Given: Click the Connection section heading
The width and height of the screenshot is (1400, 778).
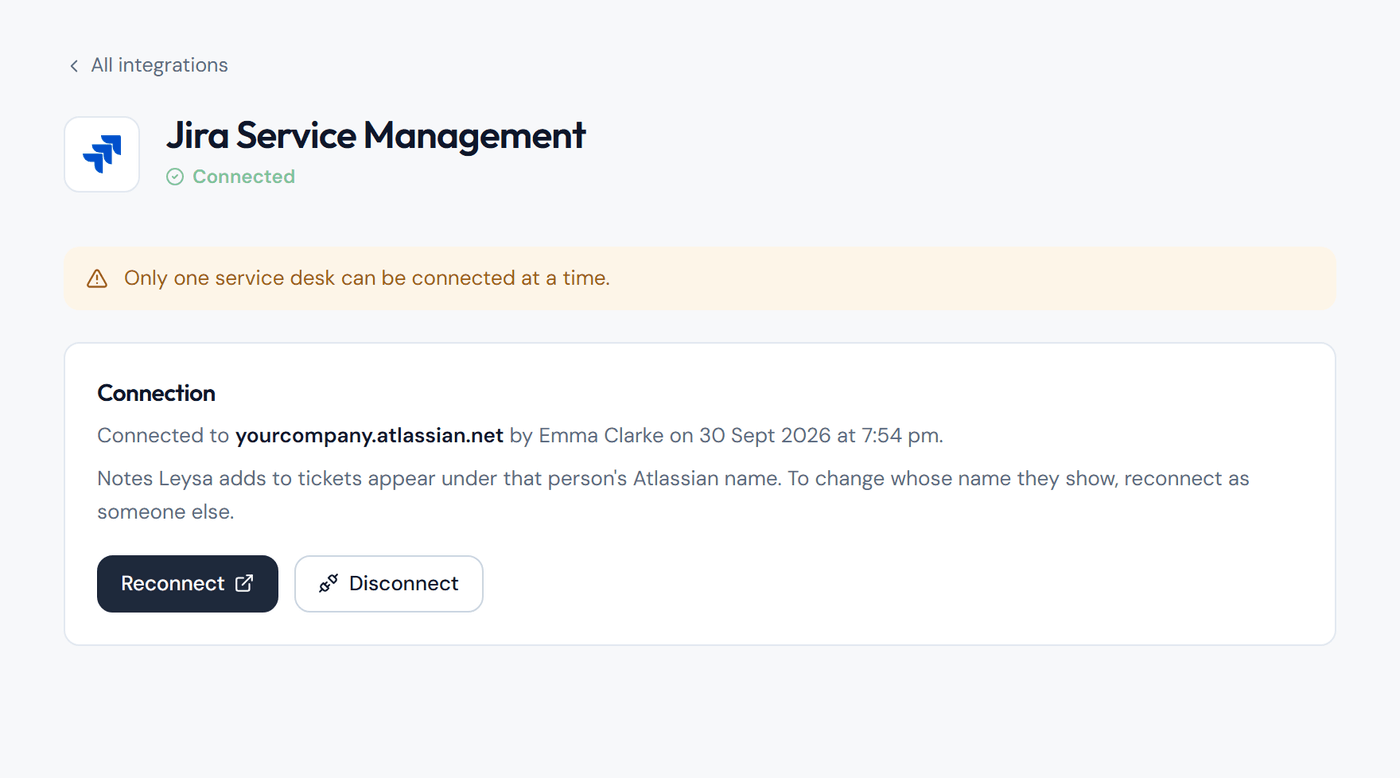Looking at the screenshot, I should point(156,393).
